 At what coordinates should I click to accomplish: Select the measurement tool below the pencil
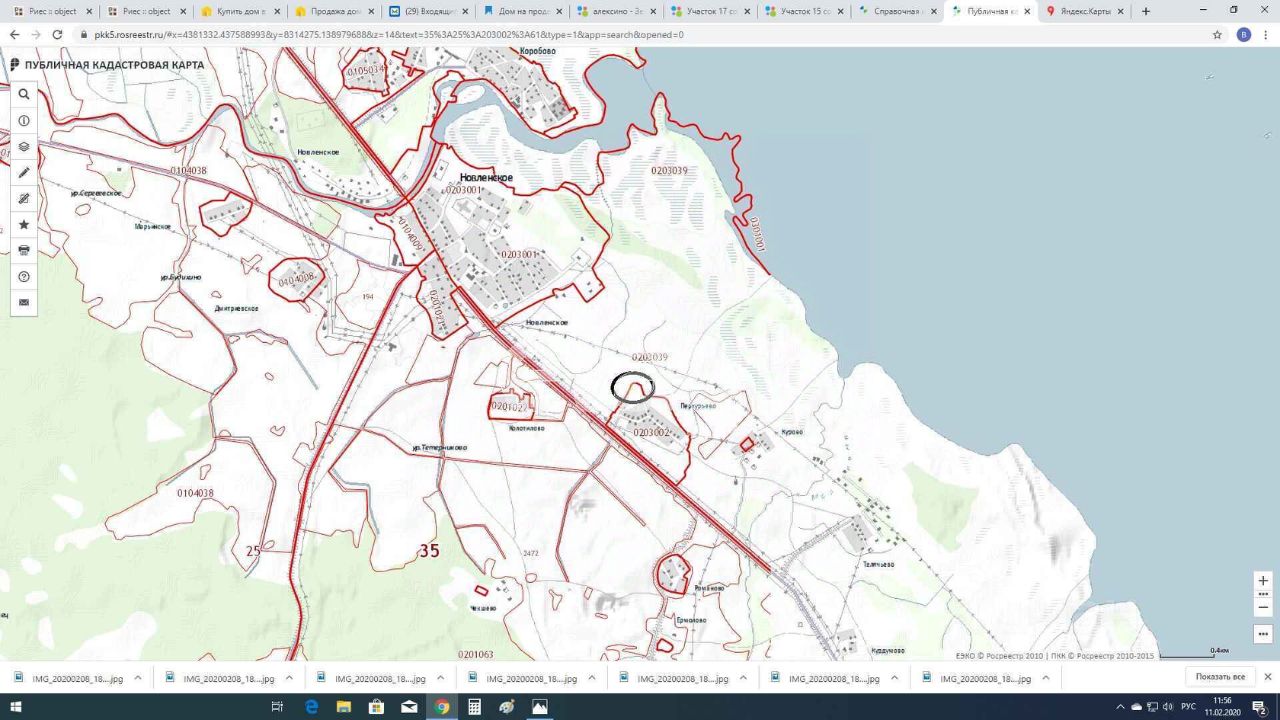pyautogui.click(x=24, y=199)
